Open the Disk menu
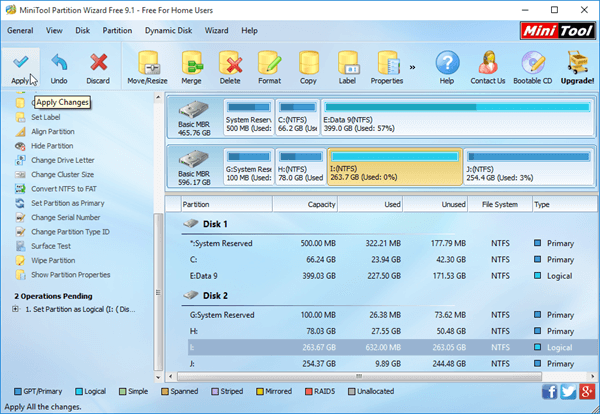This screenshot has height=414, width=600. (83, 31)
